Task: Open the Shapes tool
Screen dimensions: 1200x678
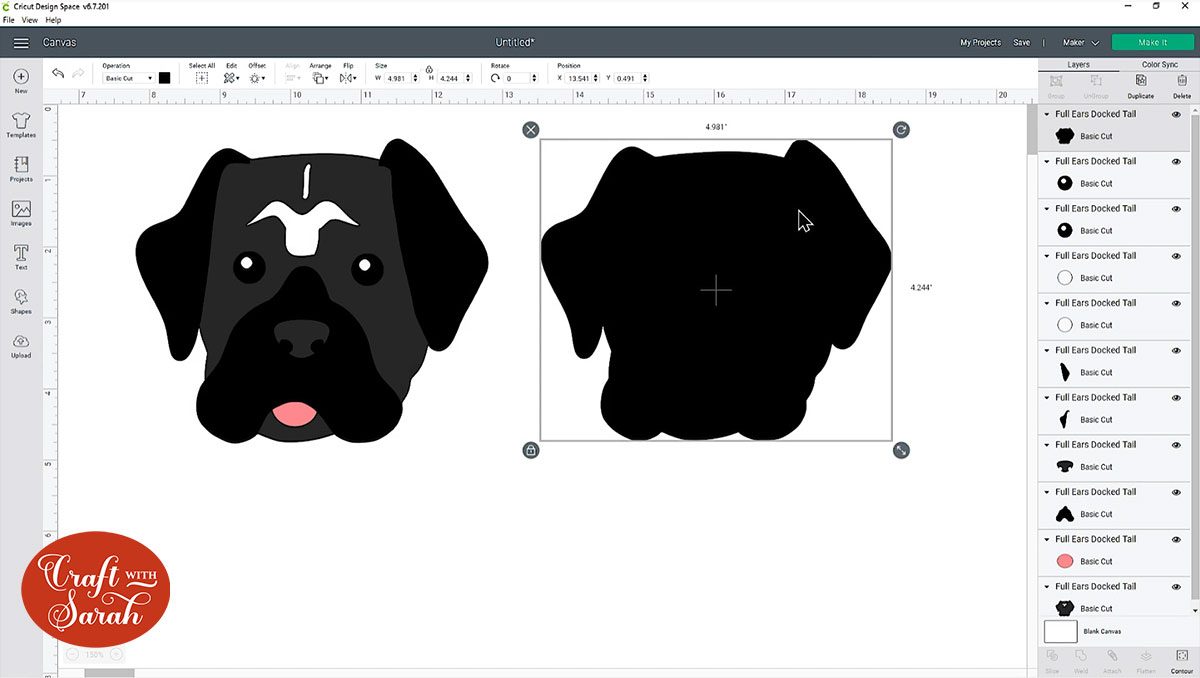Action: [x=20, y=302]
